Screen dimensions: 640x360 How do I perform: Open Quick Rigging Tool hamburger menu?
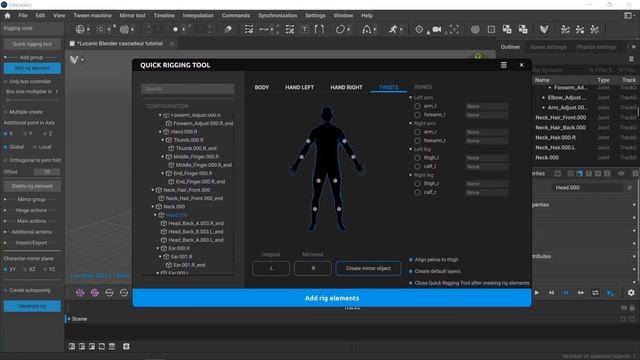pyautogui.click(x=504, y=65)
